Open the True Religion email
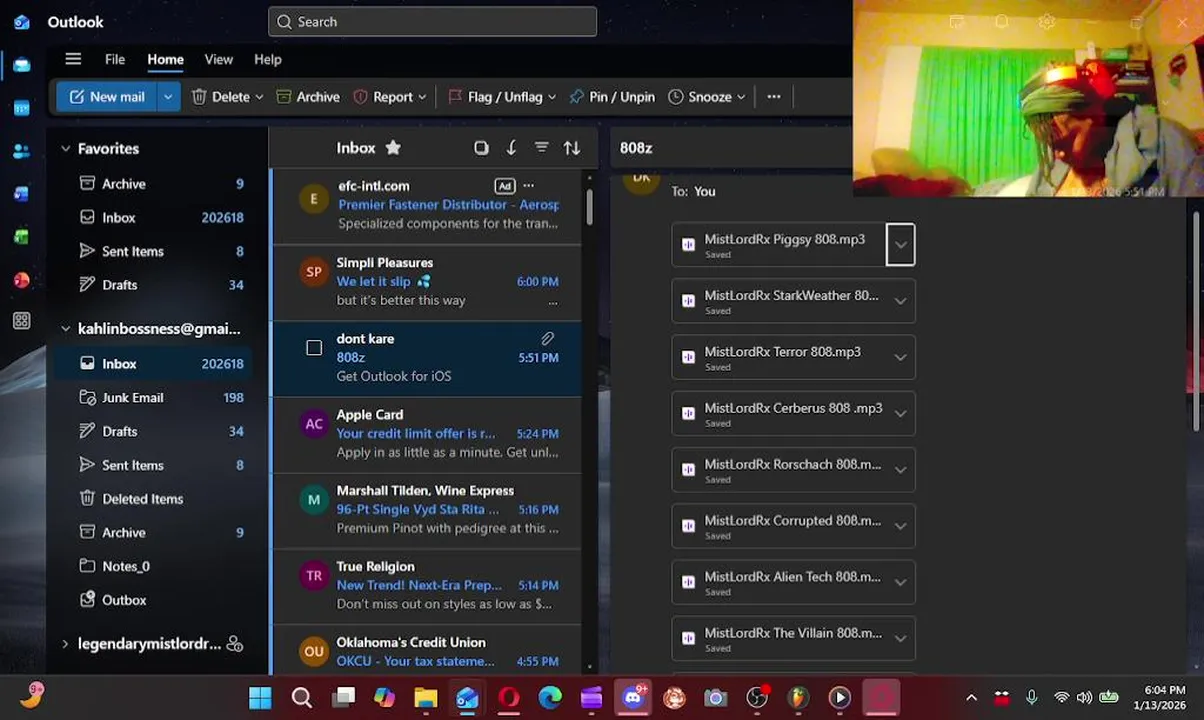Image resolution: width=1204 pixels, height=720 pixels. pyautogui.click(x=427, y=586)
